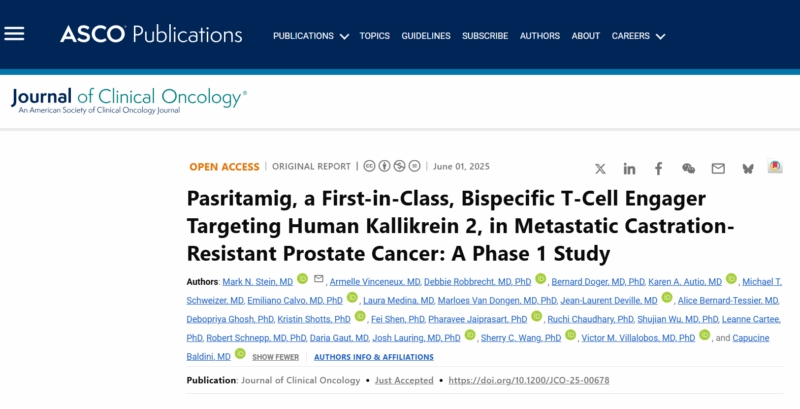Share the article on Bluesky

point(748,169)
